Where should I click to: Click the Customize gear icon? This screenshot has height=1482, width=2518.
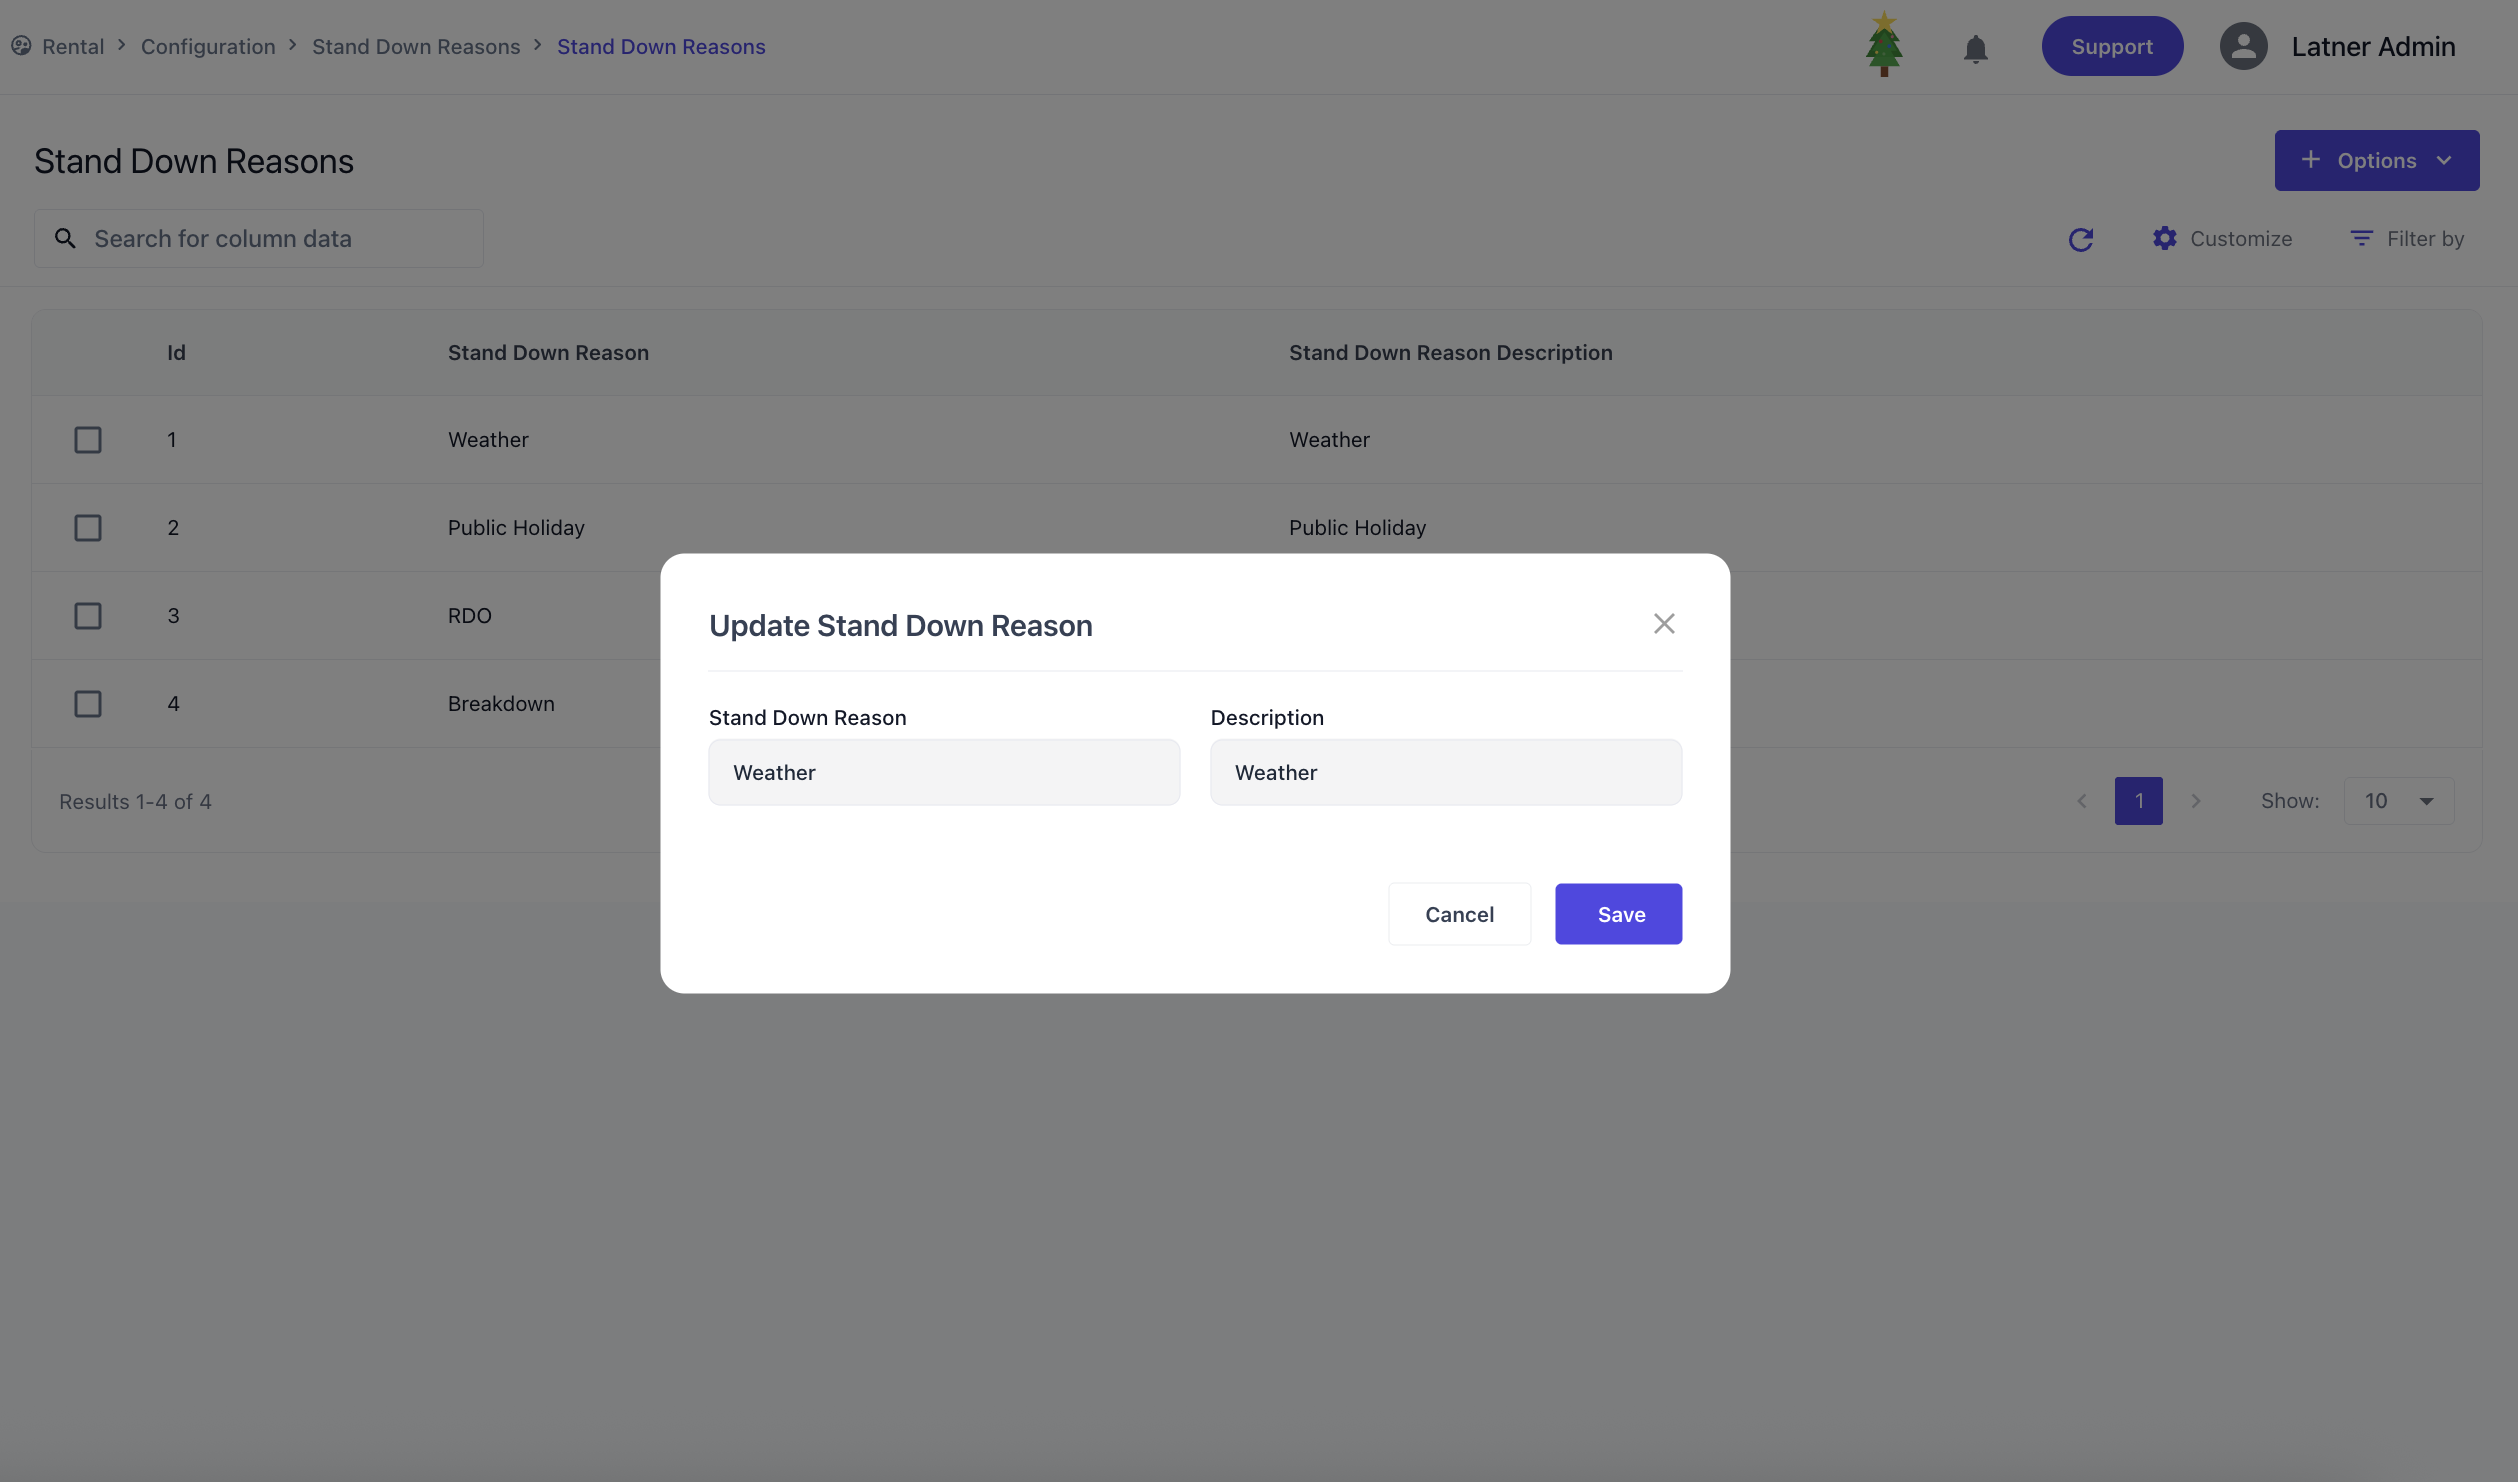pyautogui.click(x=2165, y=238)
